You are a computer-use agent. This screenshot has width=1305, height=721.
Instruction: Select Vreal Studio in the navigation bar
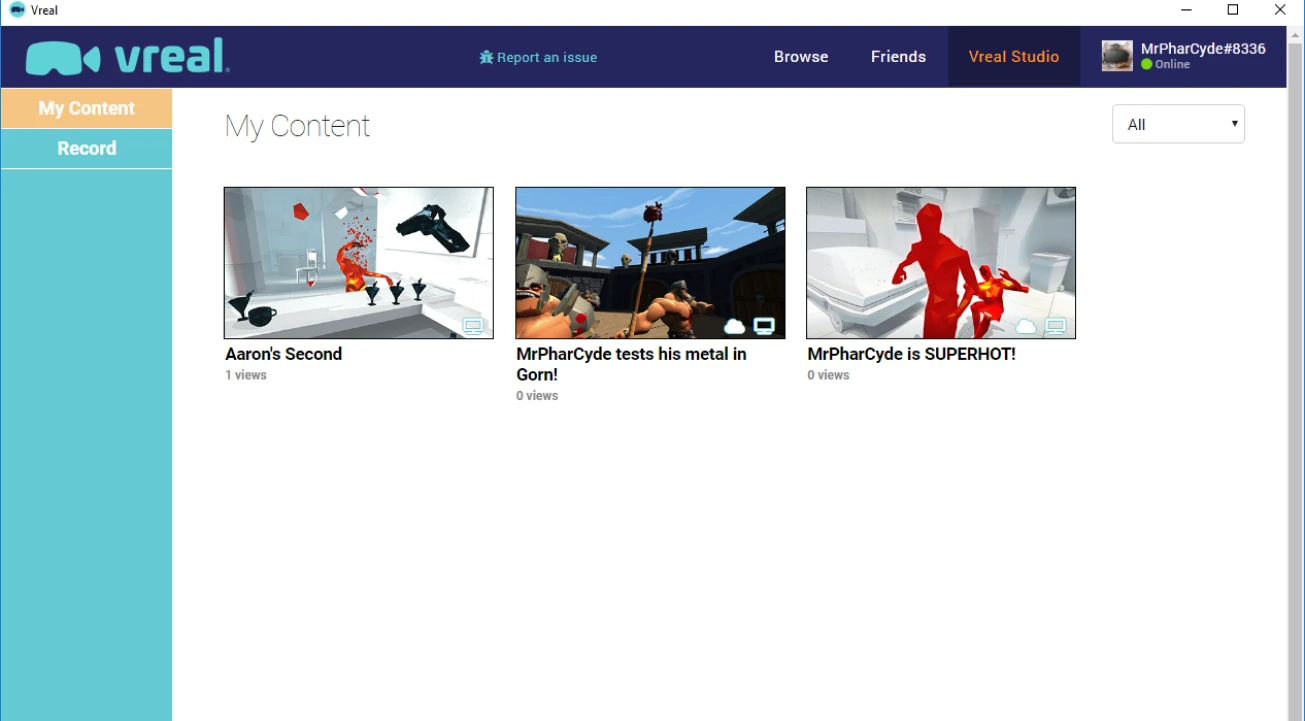(x=1014, y=57)
